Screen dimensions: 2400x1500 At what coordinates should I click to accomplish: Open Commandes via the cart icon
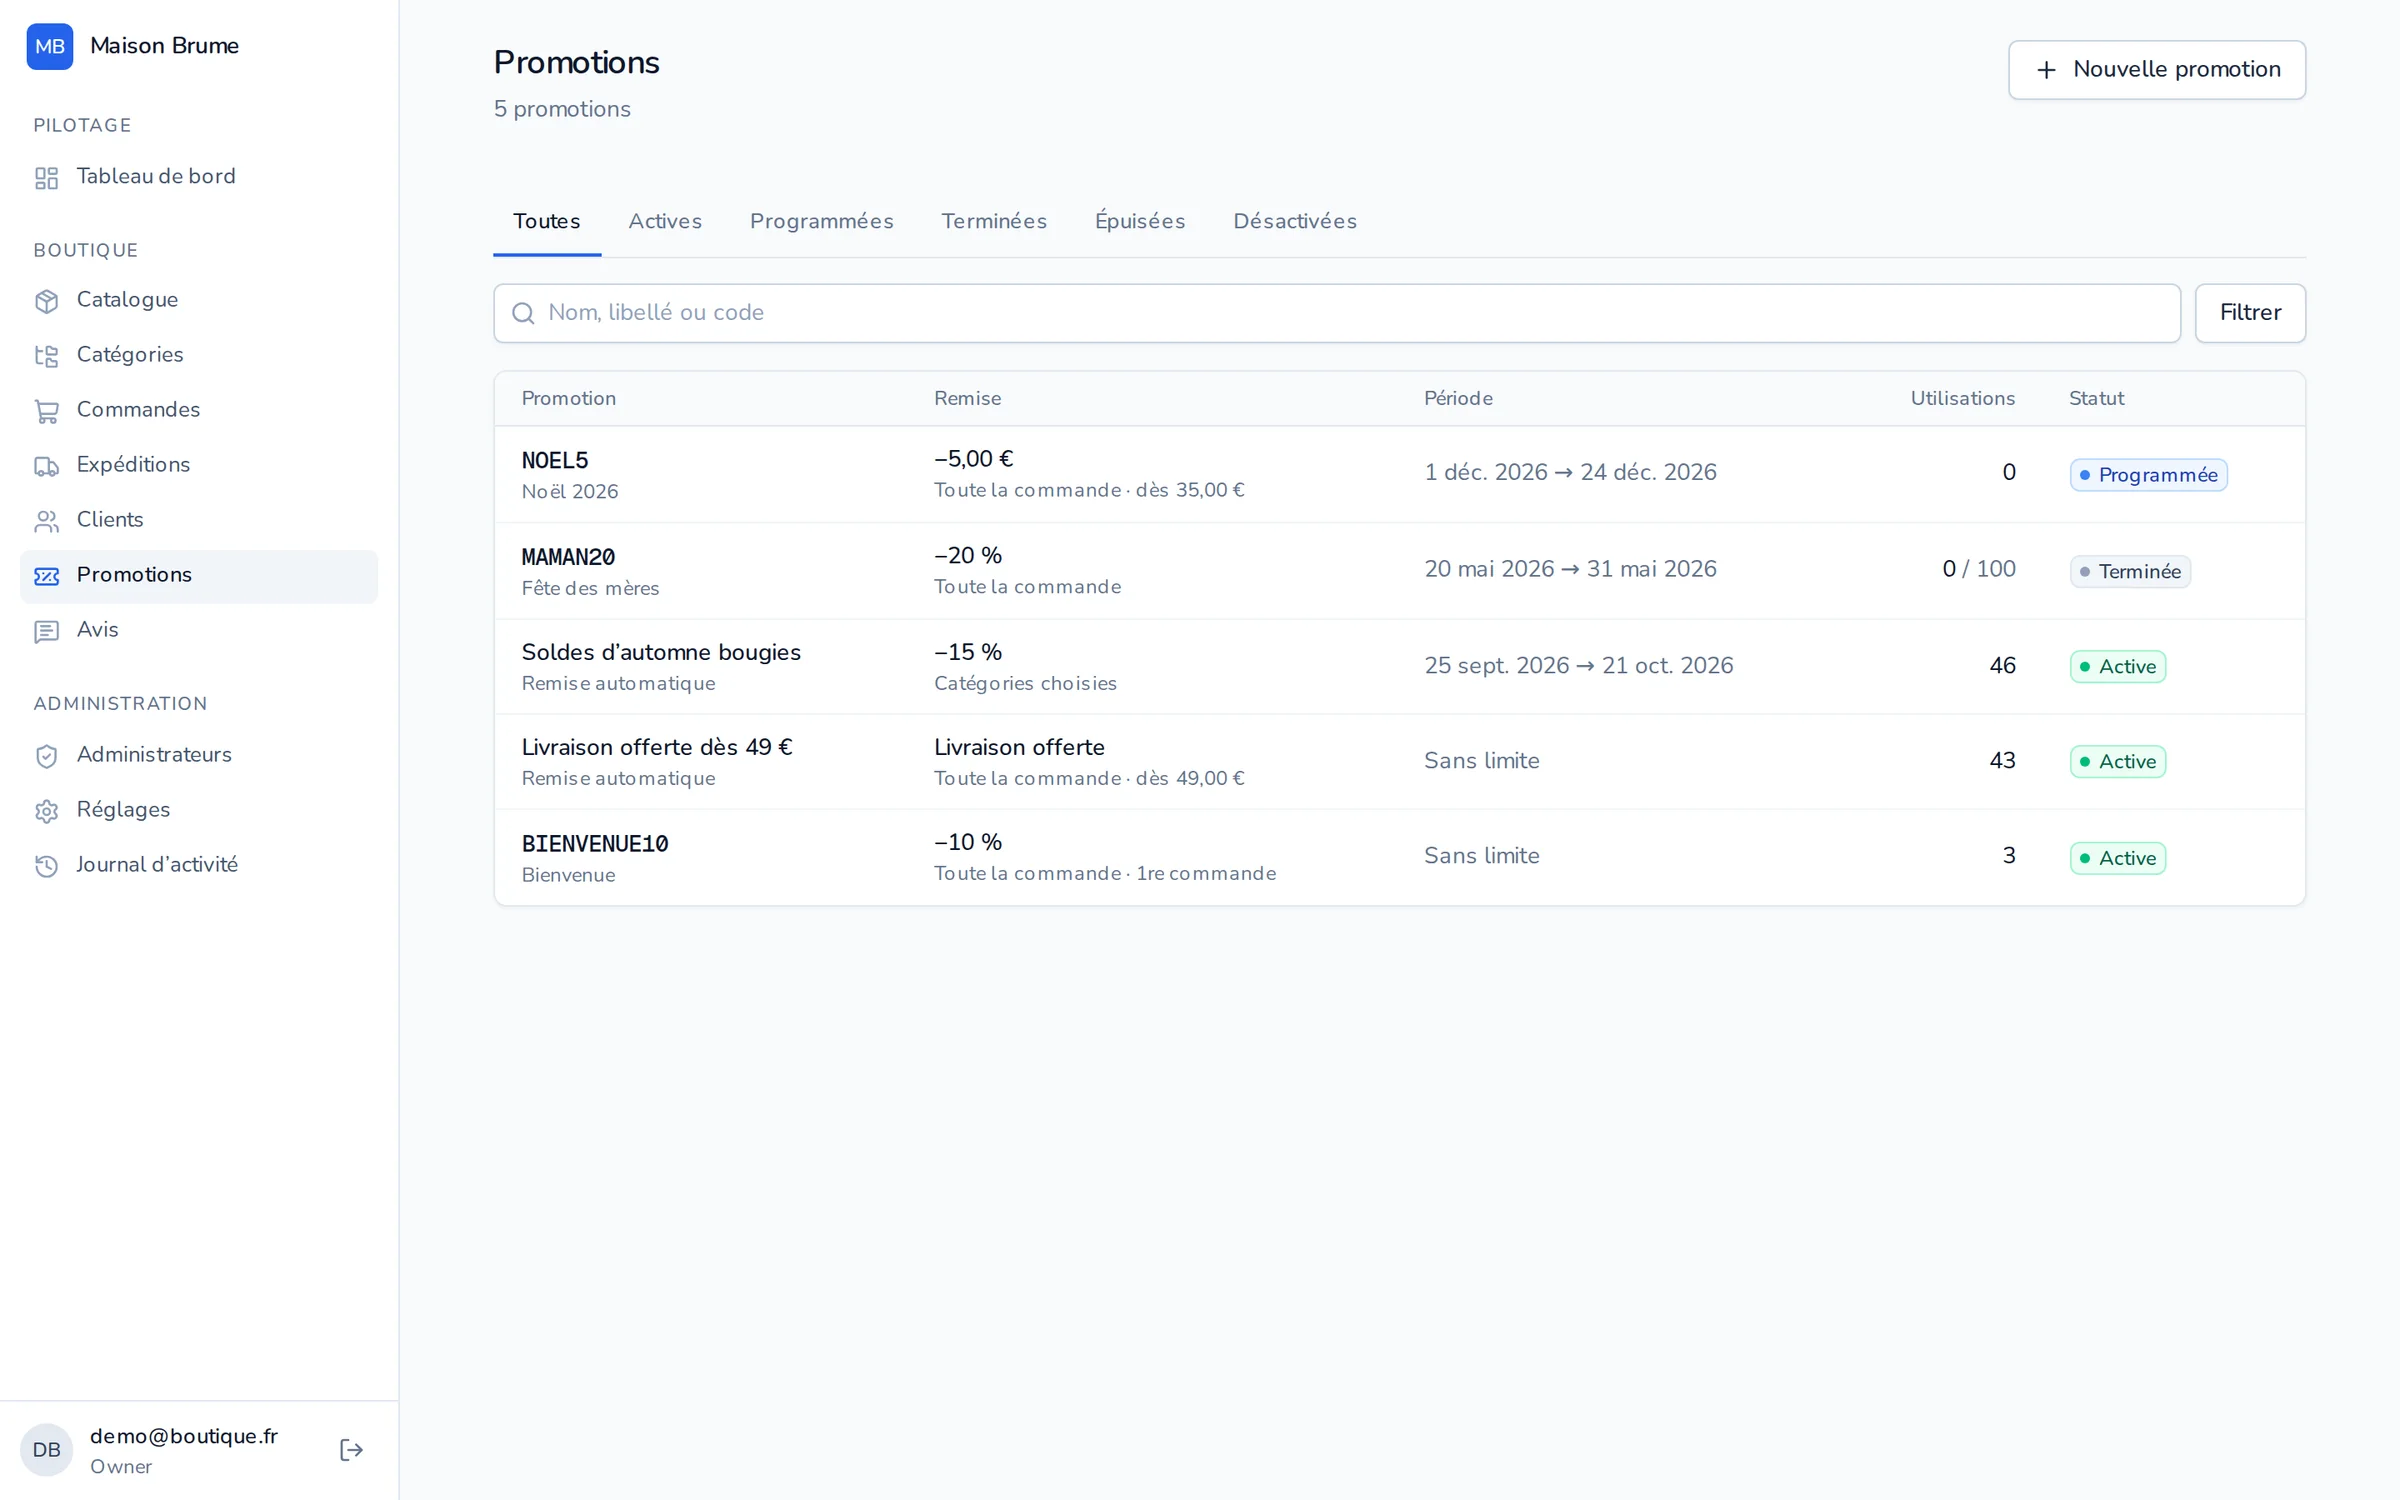click(47, 411)
